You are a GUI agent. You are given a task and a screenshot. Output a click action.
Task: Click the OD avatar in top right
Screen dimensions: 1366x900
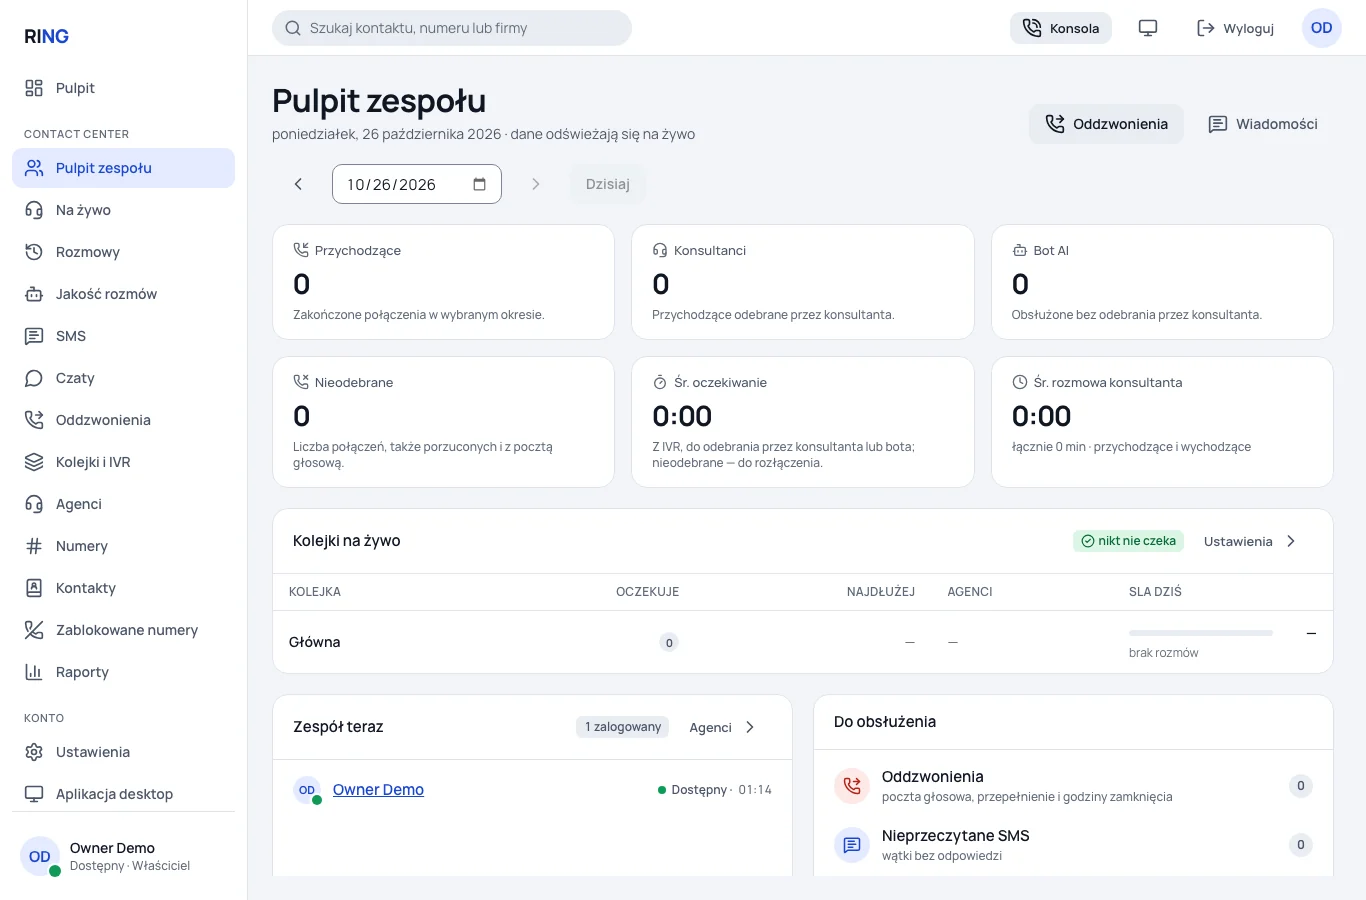(1322, 28)
